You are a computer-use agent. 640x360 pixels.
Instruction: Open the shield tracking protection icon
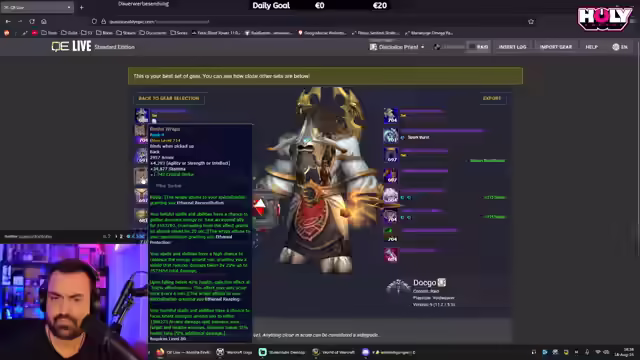click(94, 21)
